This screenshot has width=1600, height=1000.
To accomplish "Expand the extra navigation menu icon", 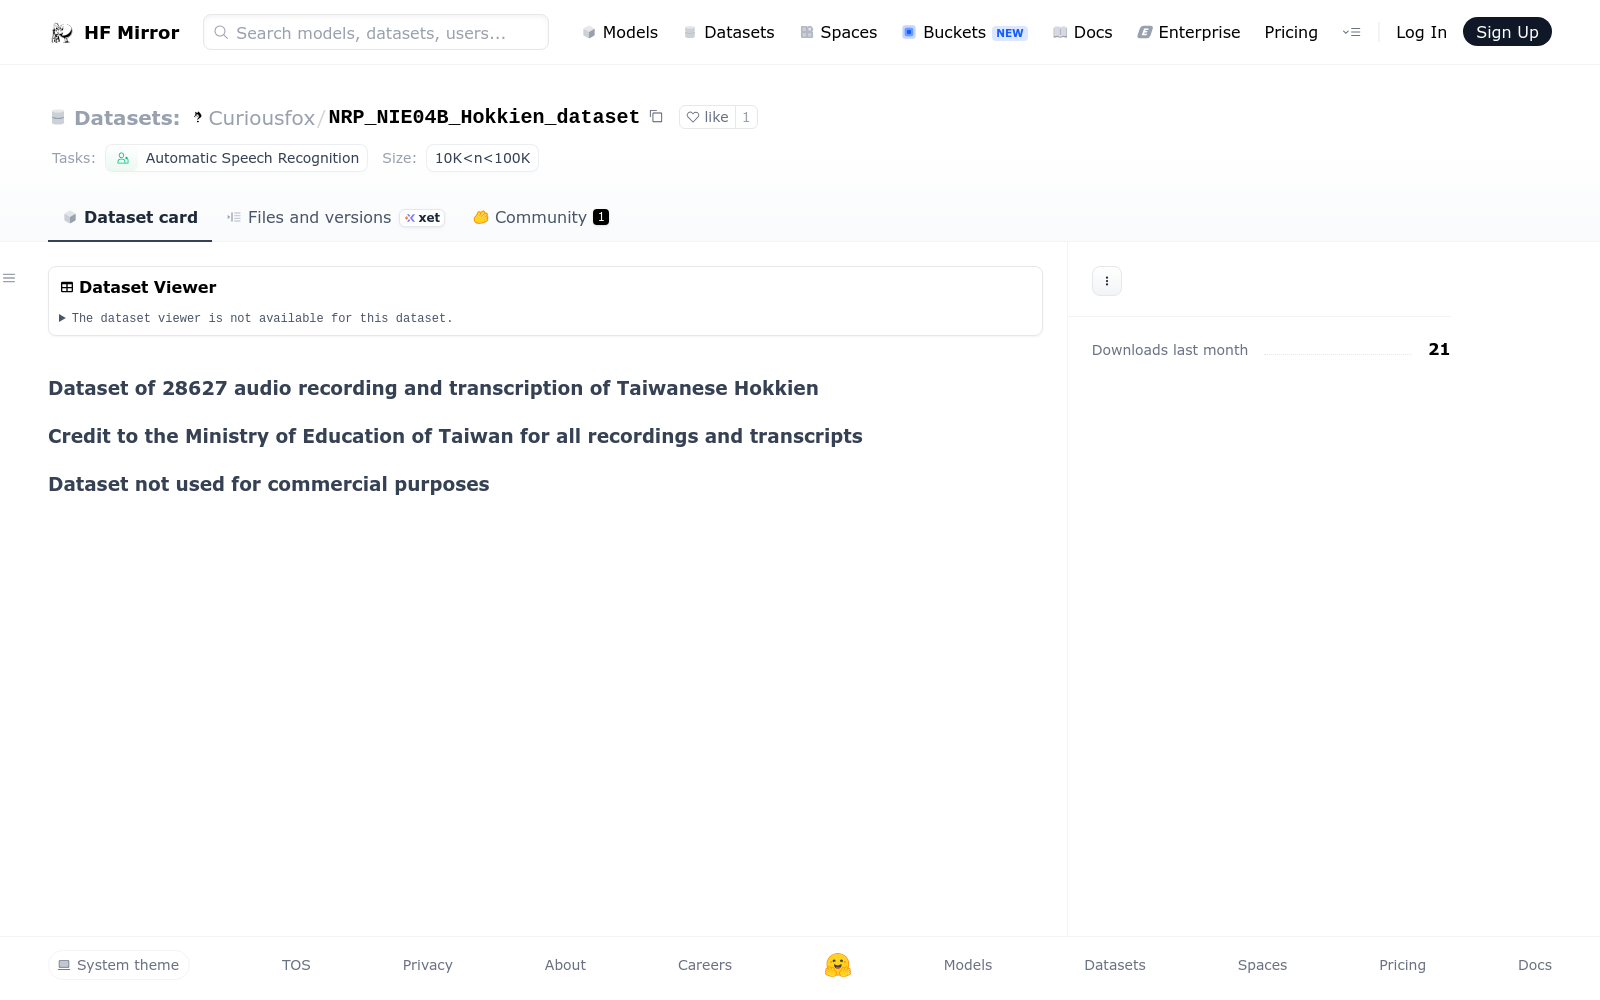I will pos(1351,32).
